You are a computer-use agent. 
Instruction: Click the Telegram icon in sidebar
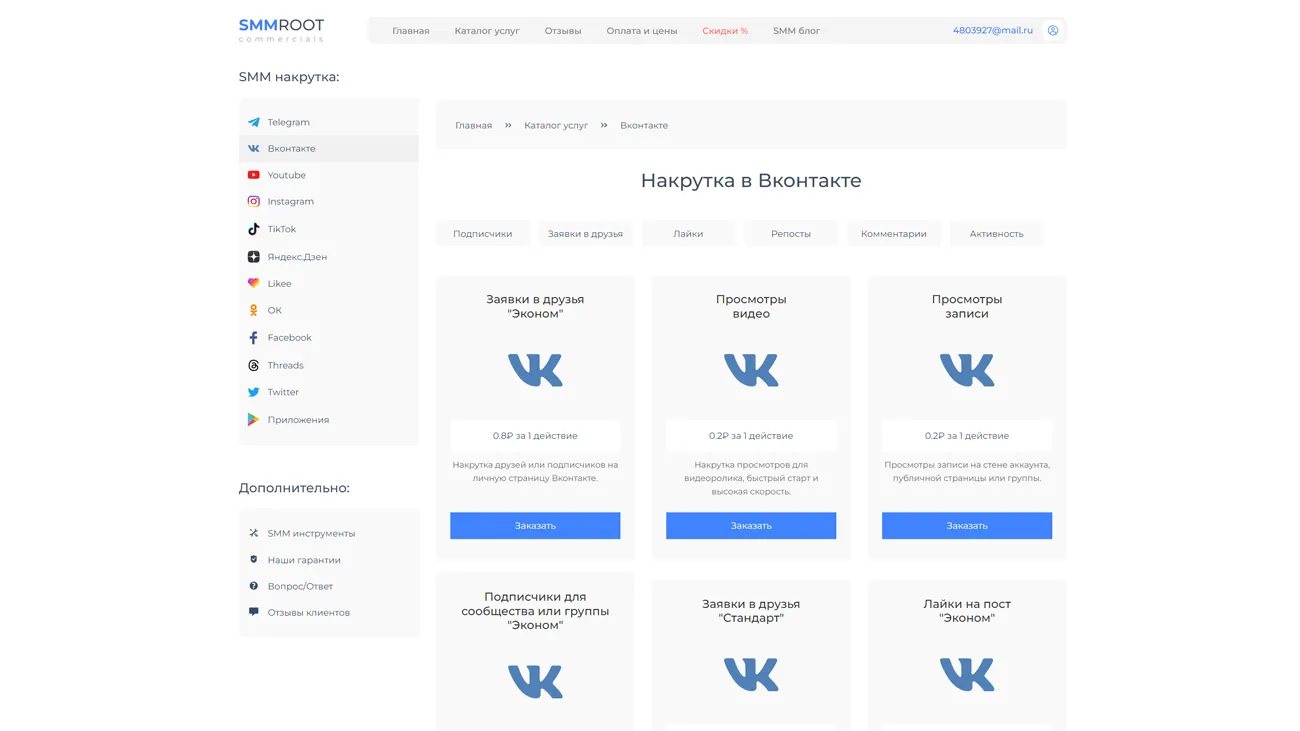click(x=254, y=122)
